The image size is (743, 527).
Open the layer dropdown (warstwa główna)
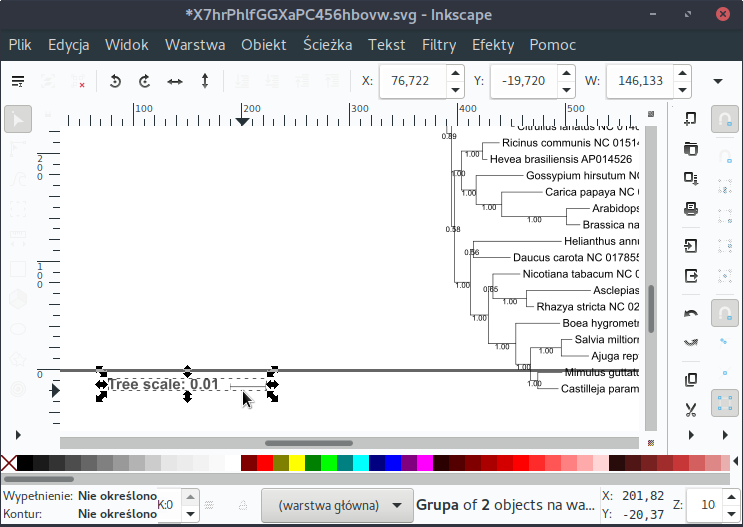tap(336, 505)
